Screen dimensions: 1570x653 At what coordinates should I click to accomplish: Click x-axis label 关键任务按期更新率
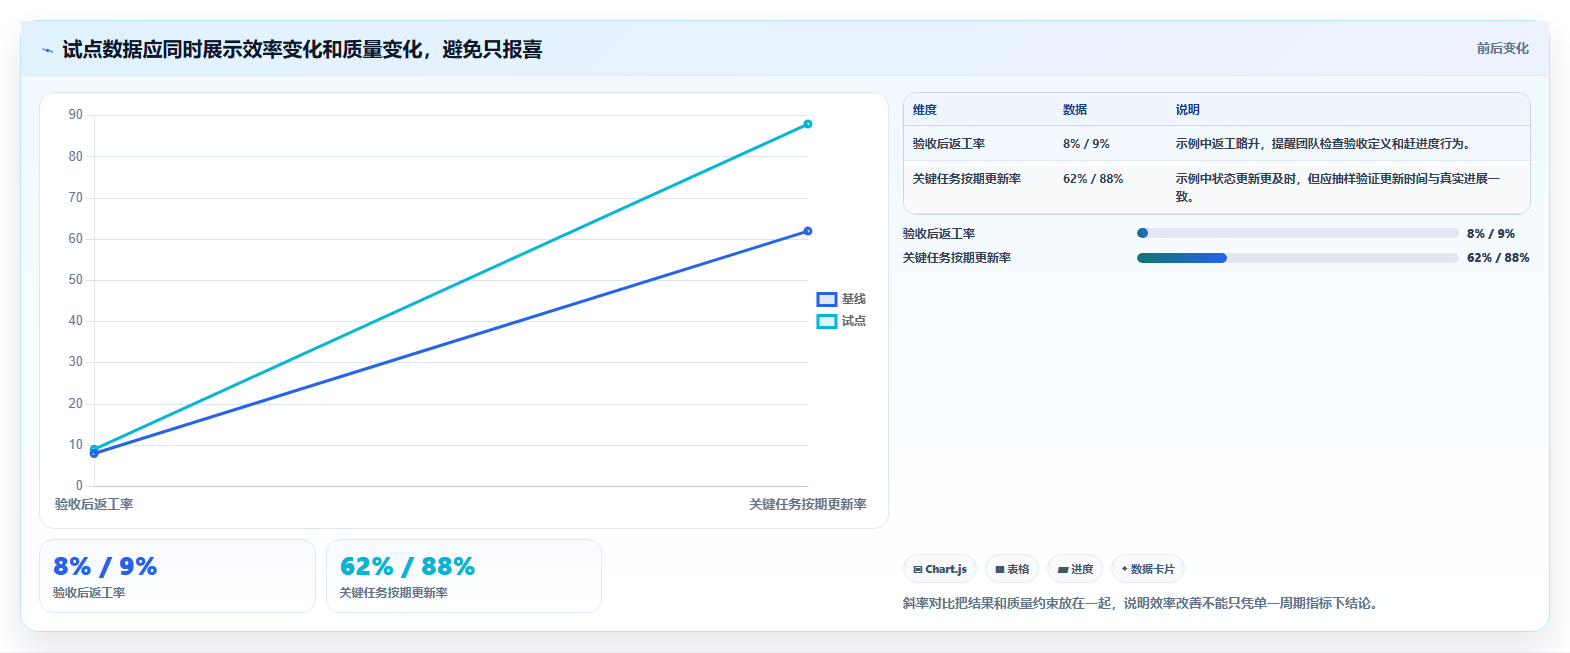click(808, 505)
